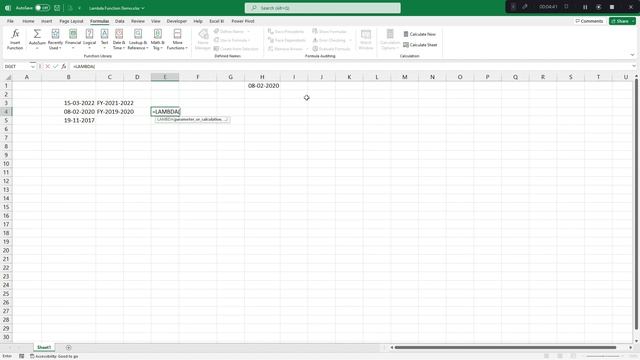Expand the workbook title dropdown
640x360 pixels.
click(143, 8)
